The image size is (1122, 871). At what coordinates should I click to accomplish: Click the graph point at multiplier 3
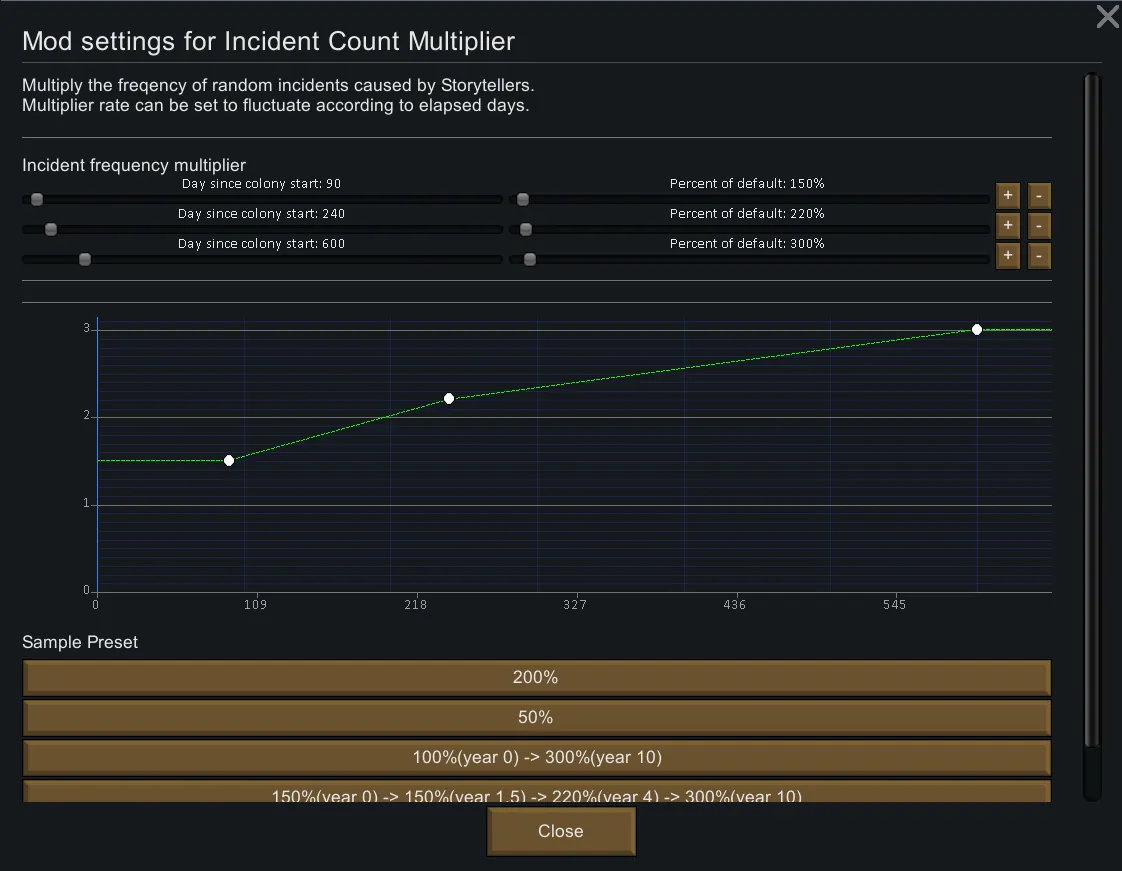tap(977, 329)
